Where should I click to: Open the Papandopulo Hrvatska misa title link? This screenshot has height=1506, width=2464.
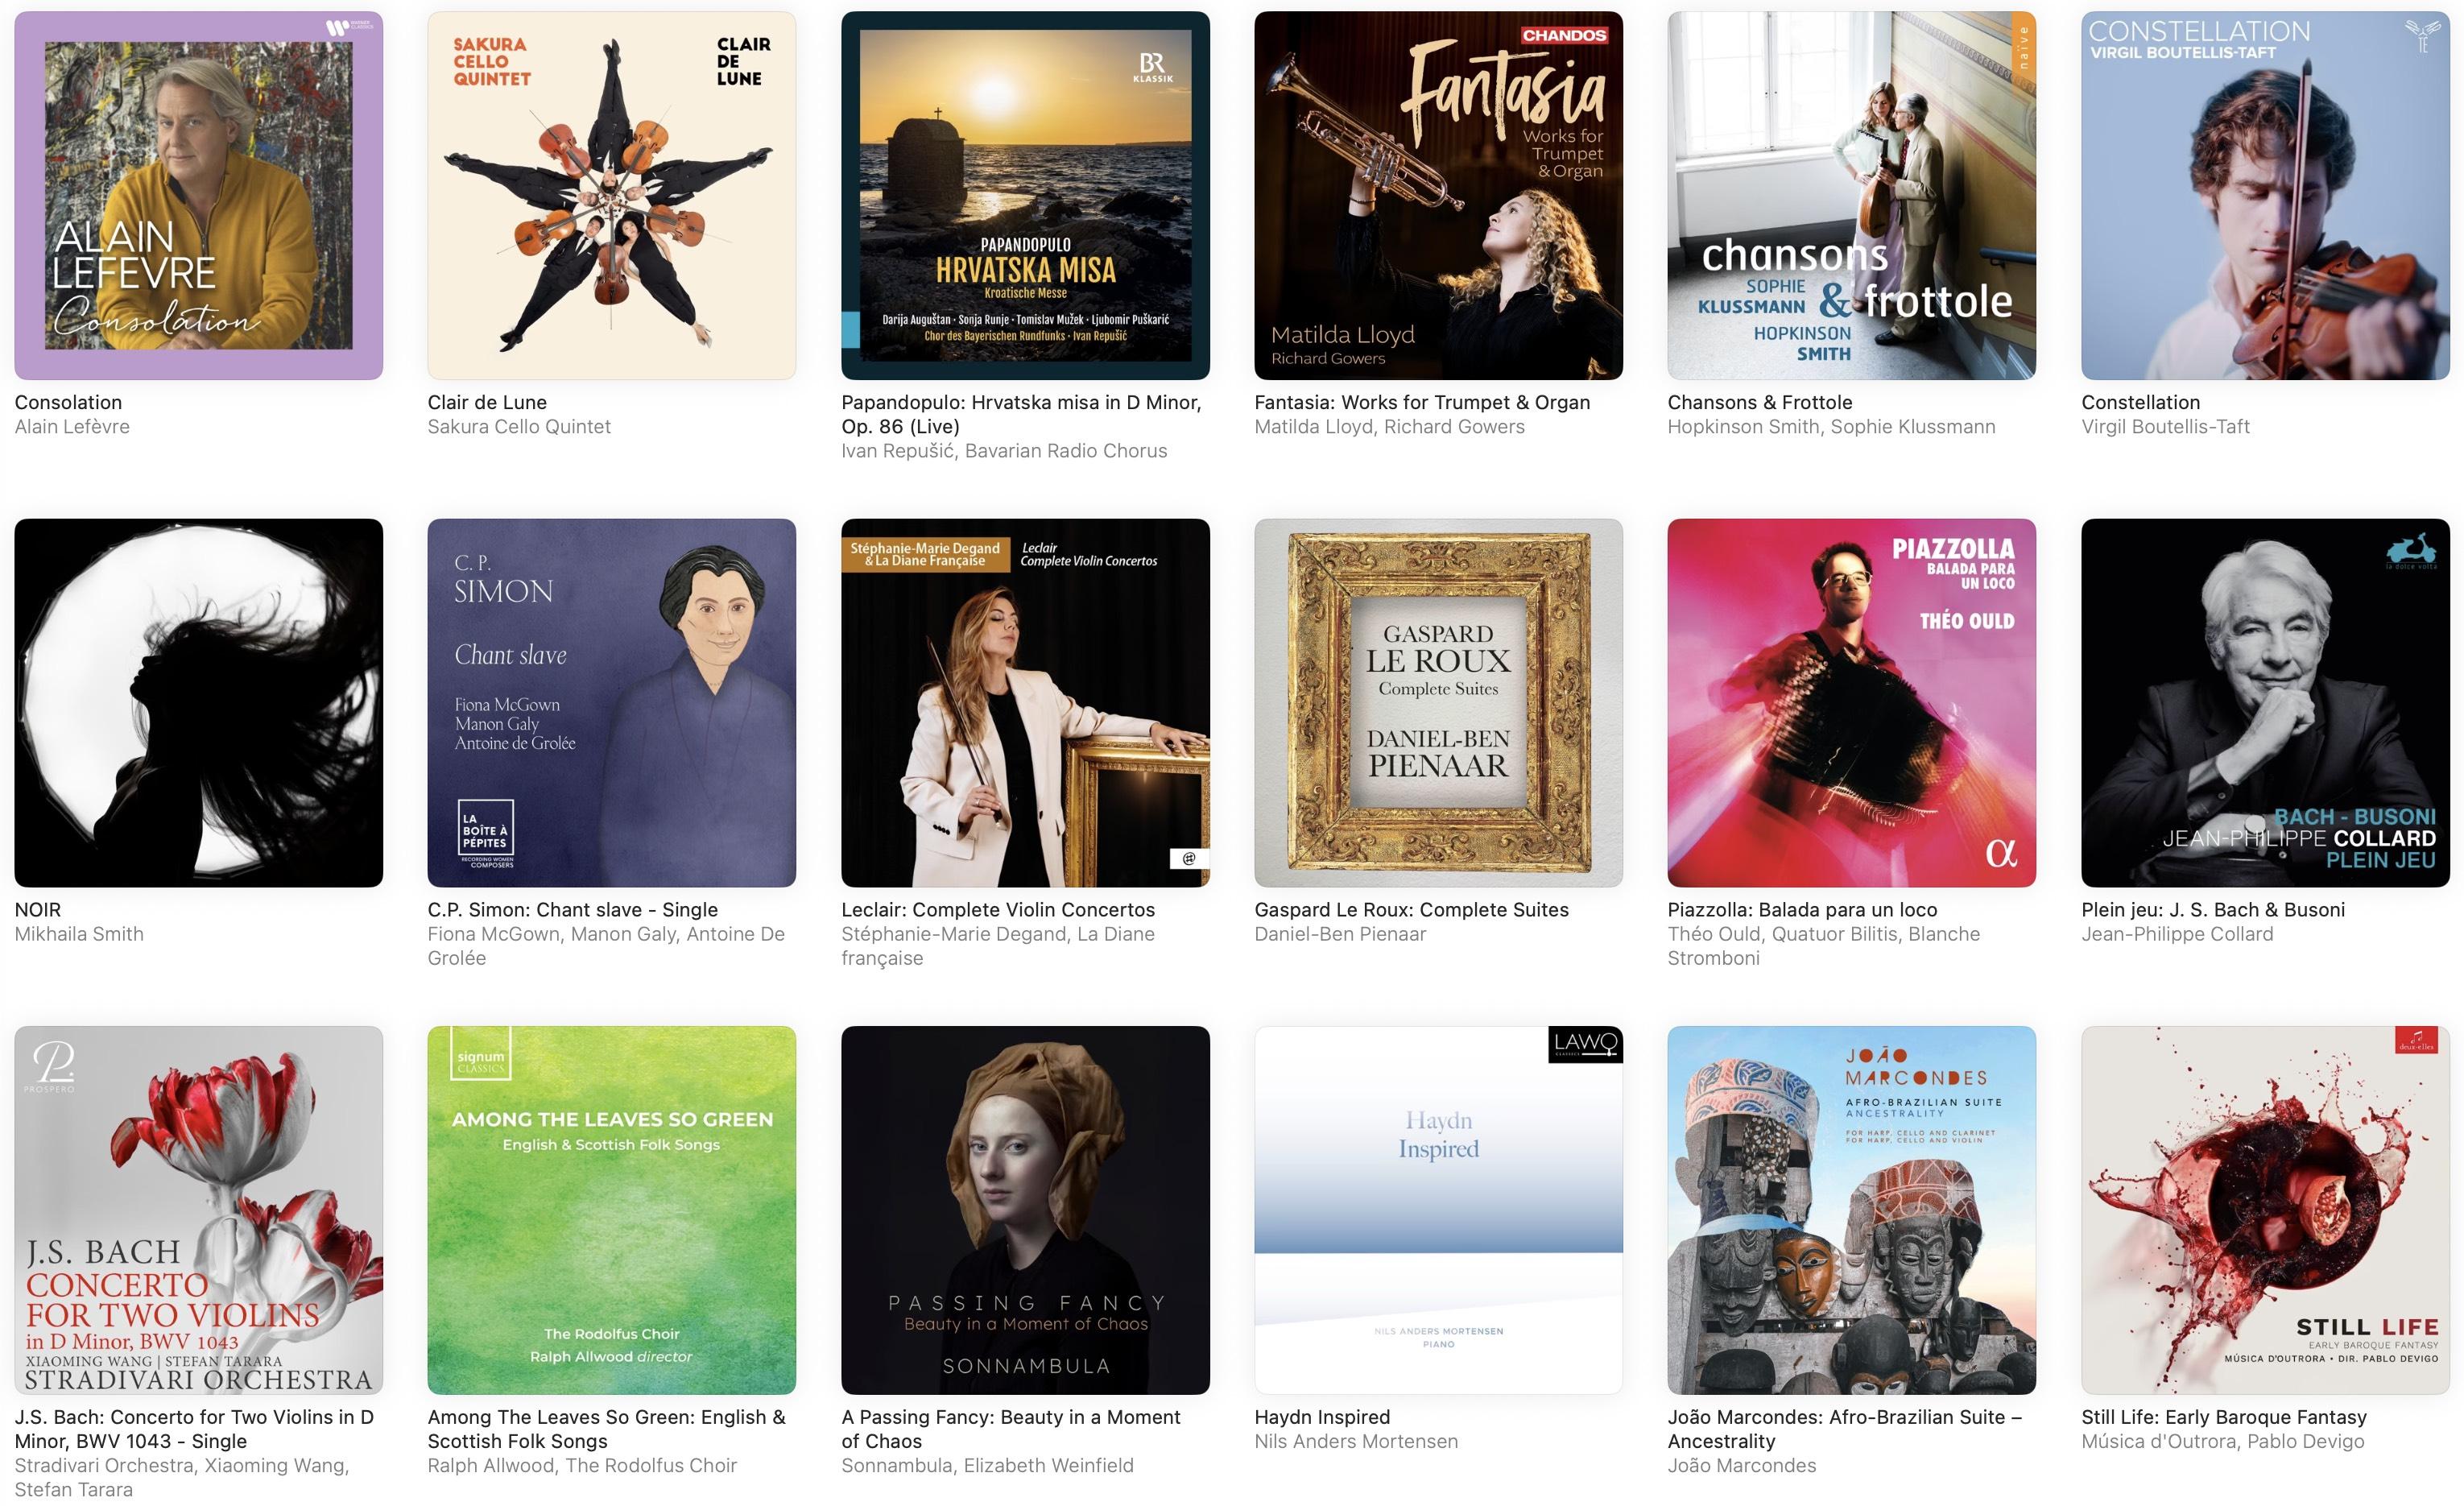tap(1021, 414)
